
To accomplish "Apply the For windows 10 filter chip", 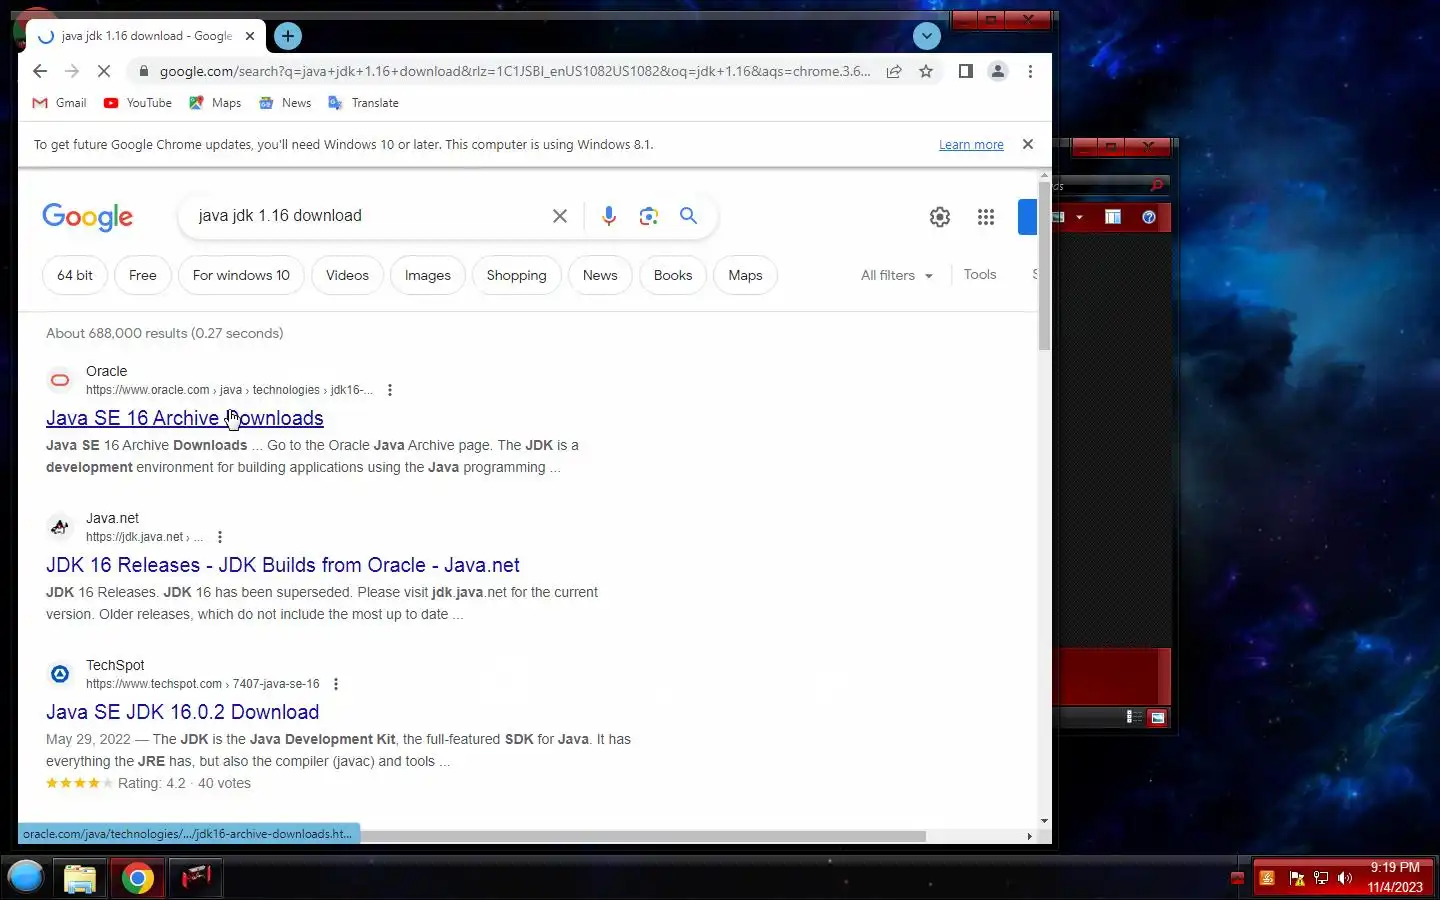I will point(241,275).
